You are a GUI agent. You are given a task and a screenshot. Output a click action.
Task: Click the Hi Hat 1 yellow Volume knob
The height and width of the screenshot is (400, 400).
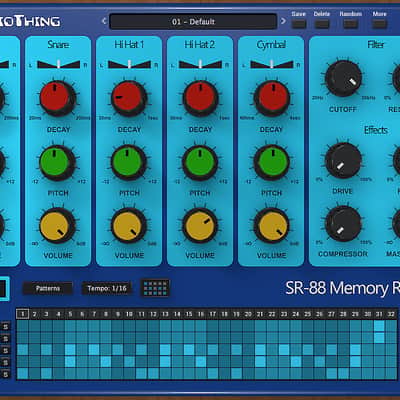point(129,226)
